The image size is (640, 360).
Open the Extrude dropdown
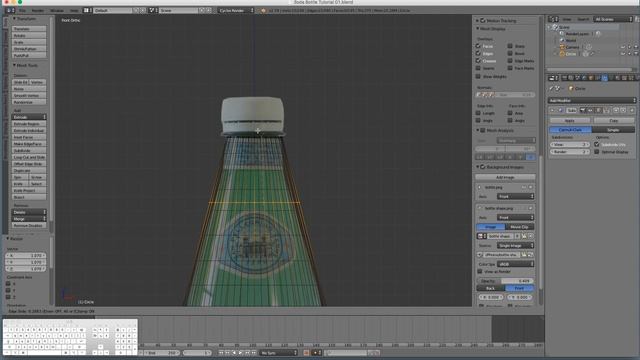[x=29, y=117]
